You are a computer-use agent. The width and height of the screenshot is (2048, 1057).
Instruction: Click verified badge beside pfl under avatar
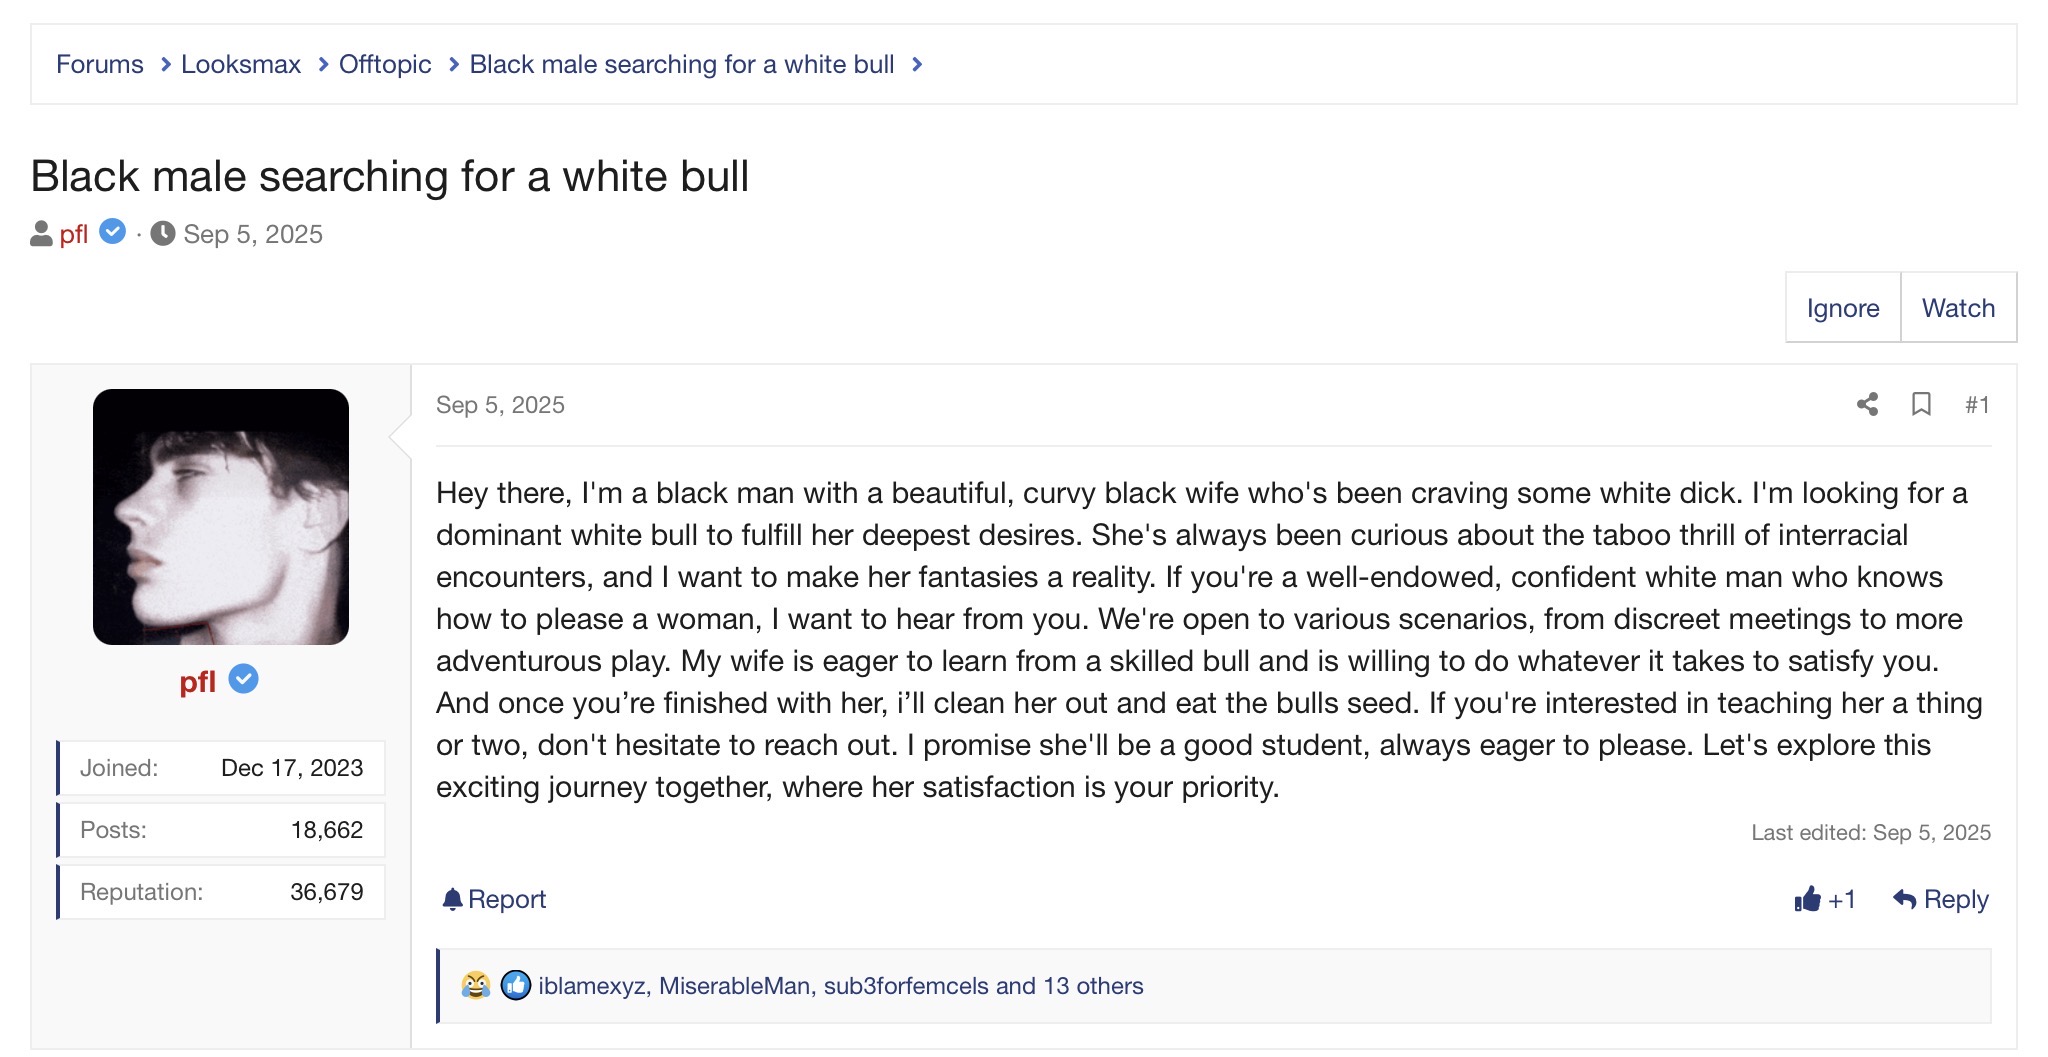tap(244, 680)
